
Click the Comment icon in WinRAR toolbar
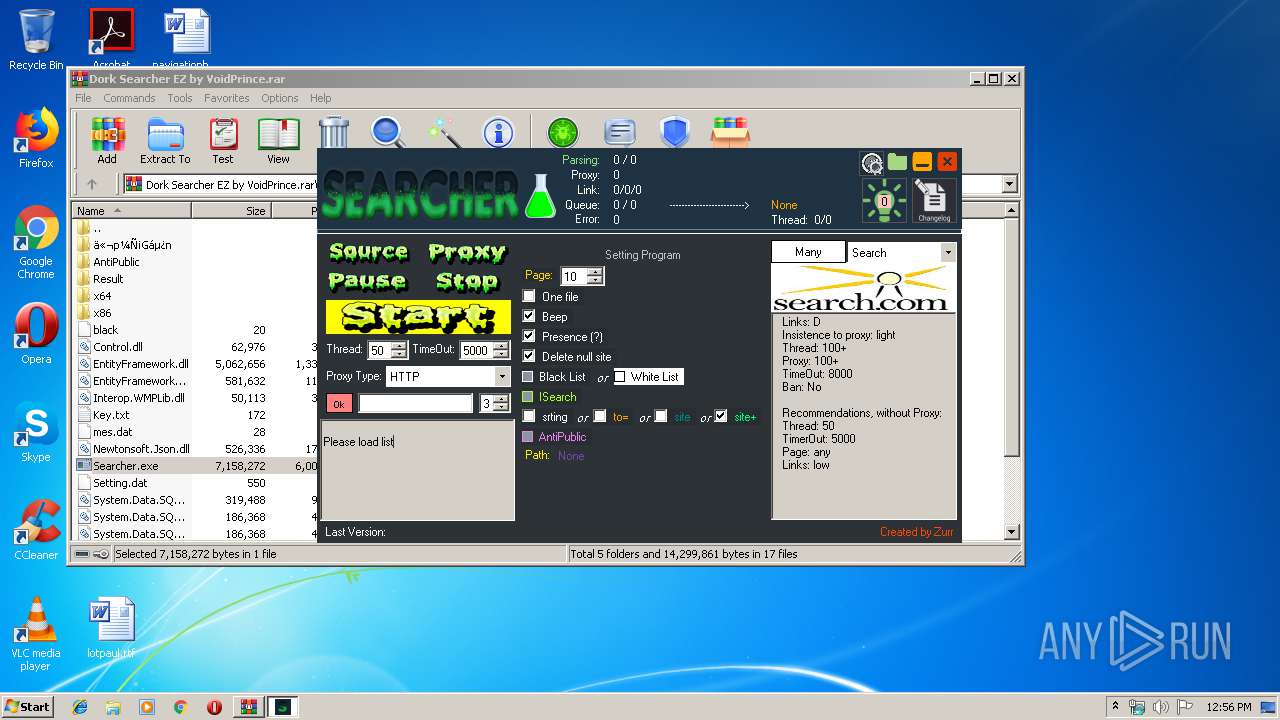(x=620, y=132)
